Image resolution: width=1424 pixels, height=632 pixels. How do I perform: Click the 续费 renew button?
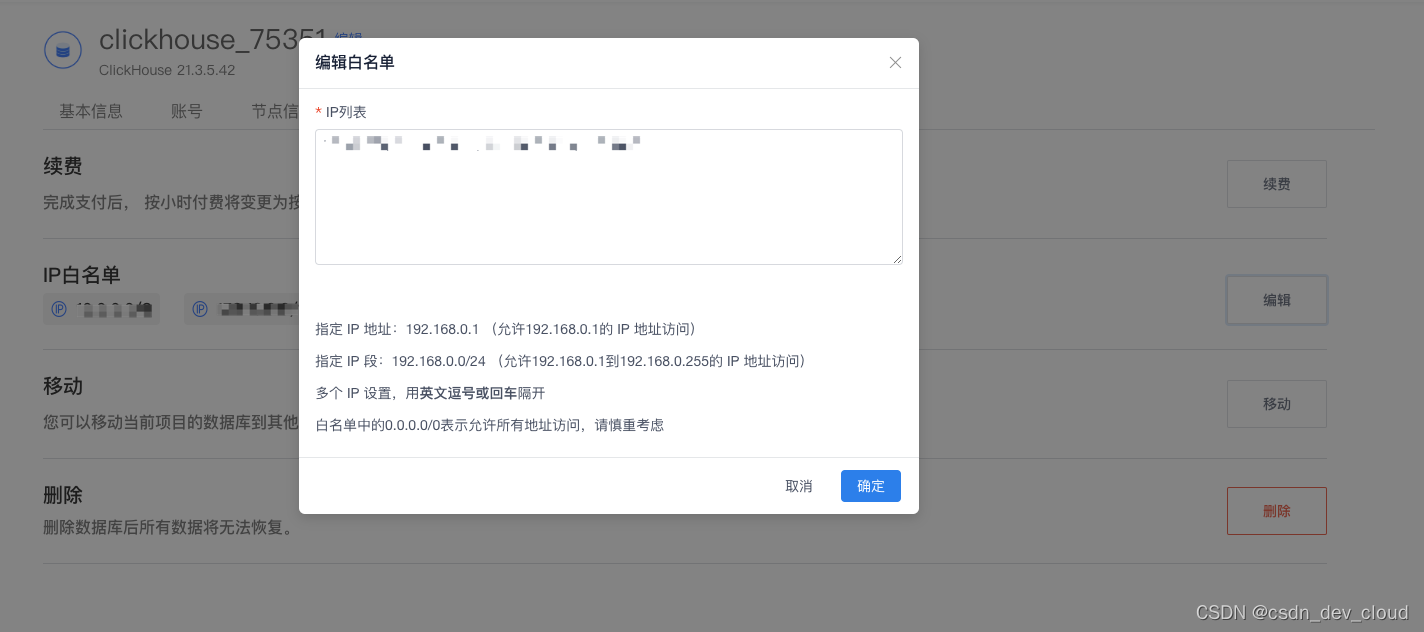click(x=1277, y=184)
